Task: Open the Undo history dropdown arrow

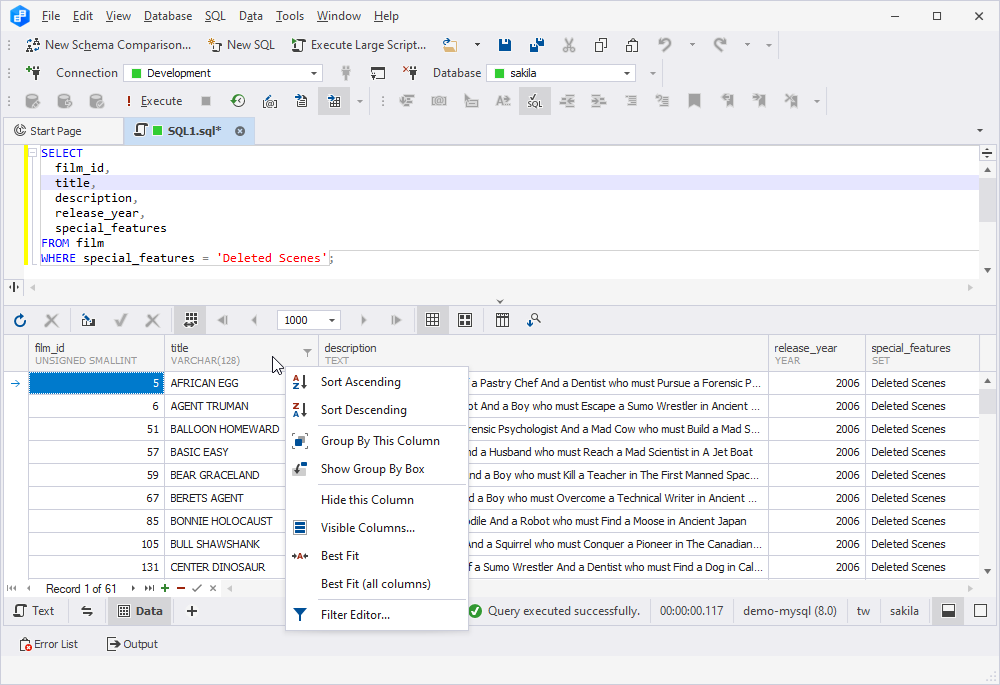Action: click(692, 45)
